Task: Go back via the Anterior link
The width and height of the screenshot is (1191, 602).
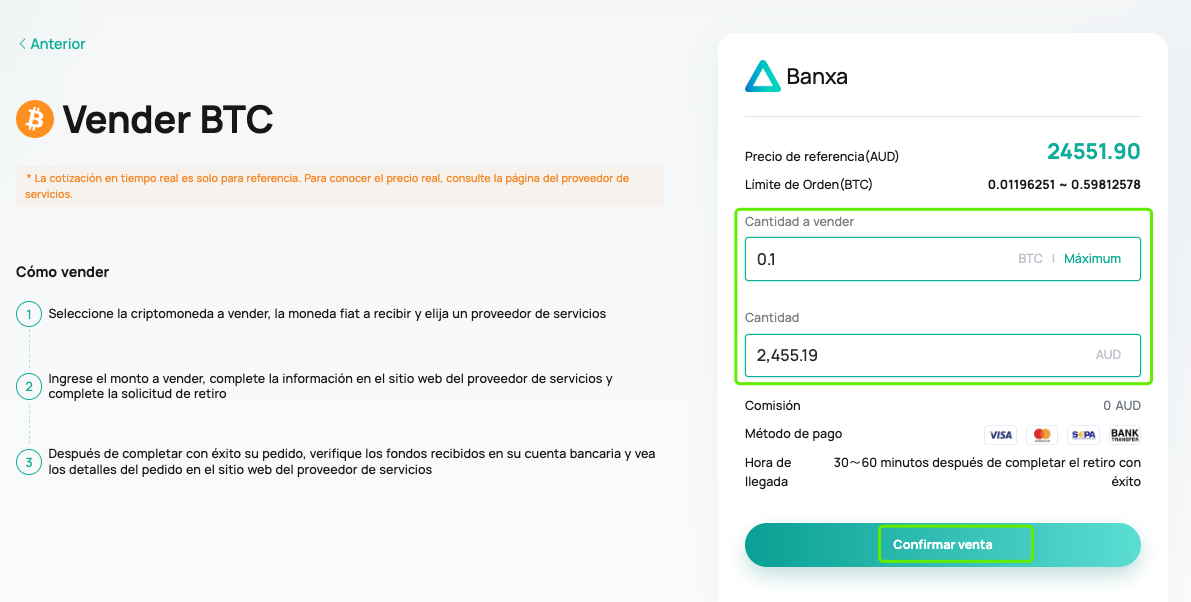Action: pyautogui.click(x=58, y=44)
